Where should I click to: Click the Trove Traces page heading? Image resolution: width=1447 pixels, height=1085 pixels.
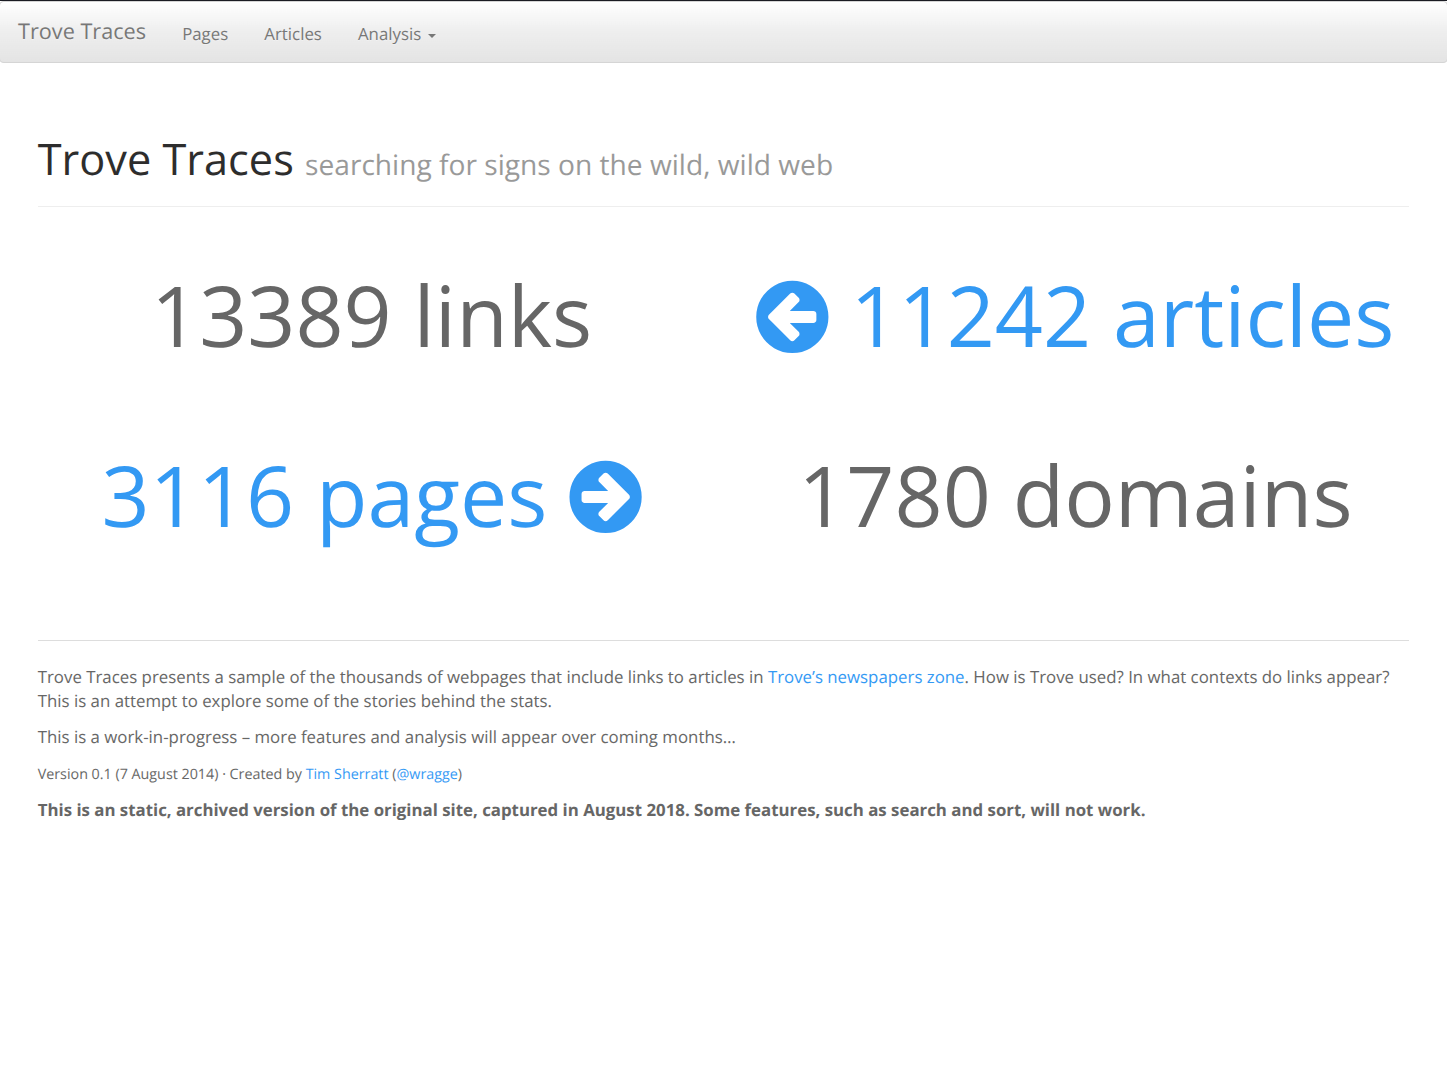[166, 160]
